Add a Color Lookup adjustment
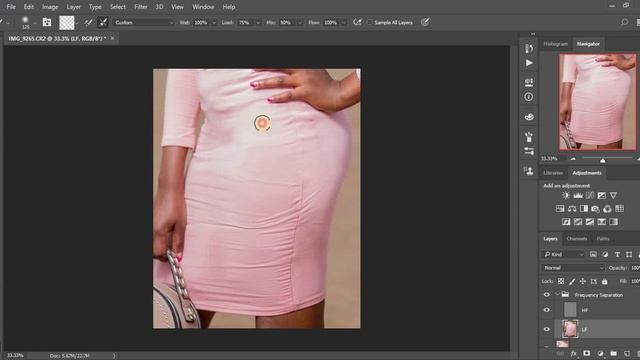This screenshot has height=360, width=640. [x=620, y=209]
